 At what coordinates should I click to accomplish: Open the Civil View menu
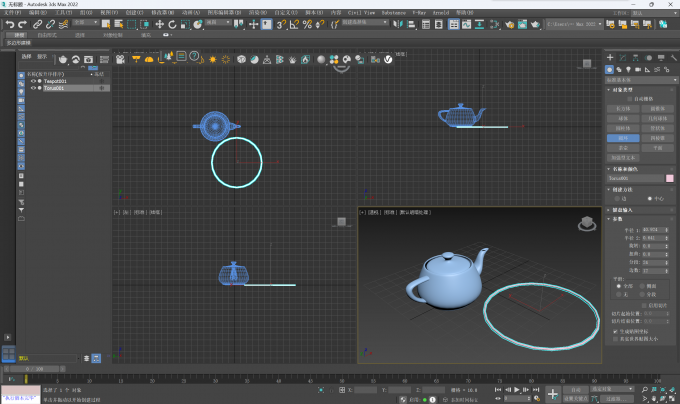[361, 13]
